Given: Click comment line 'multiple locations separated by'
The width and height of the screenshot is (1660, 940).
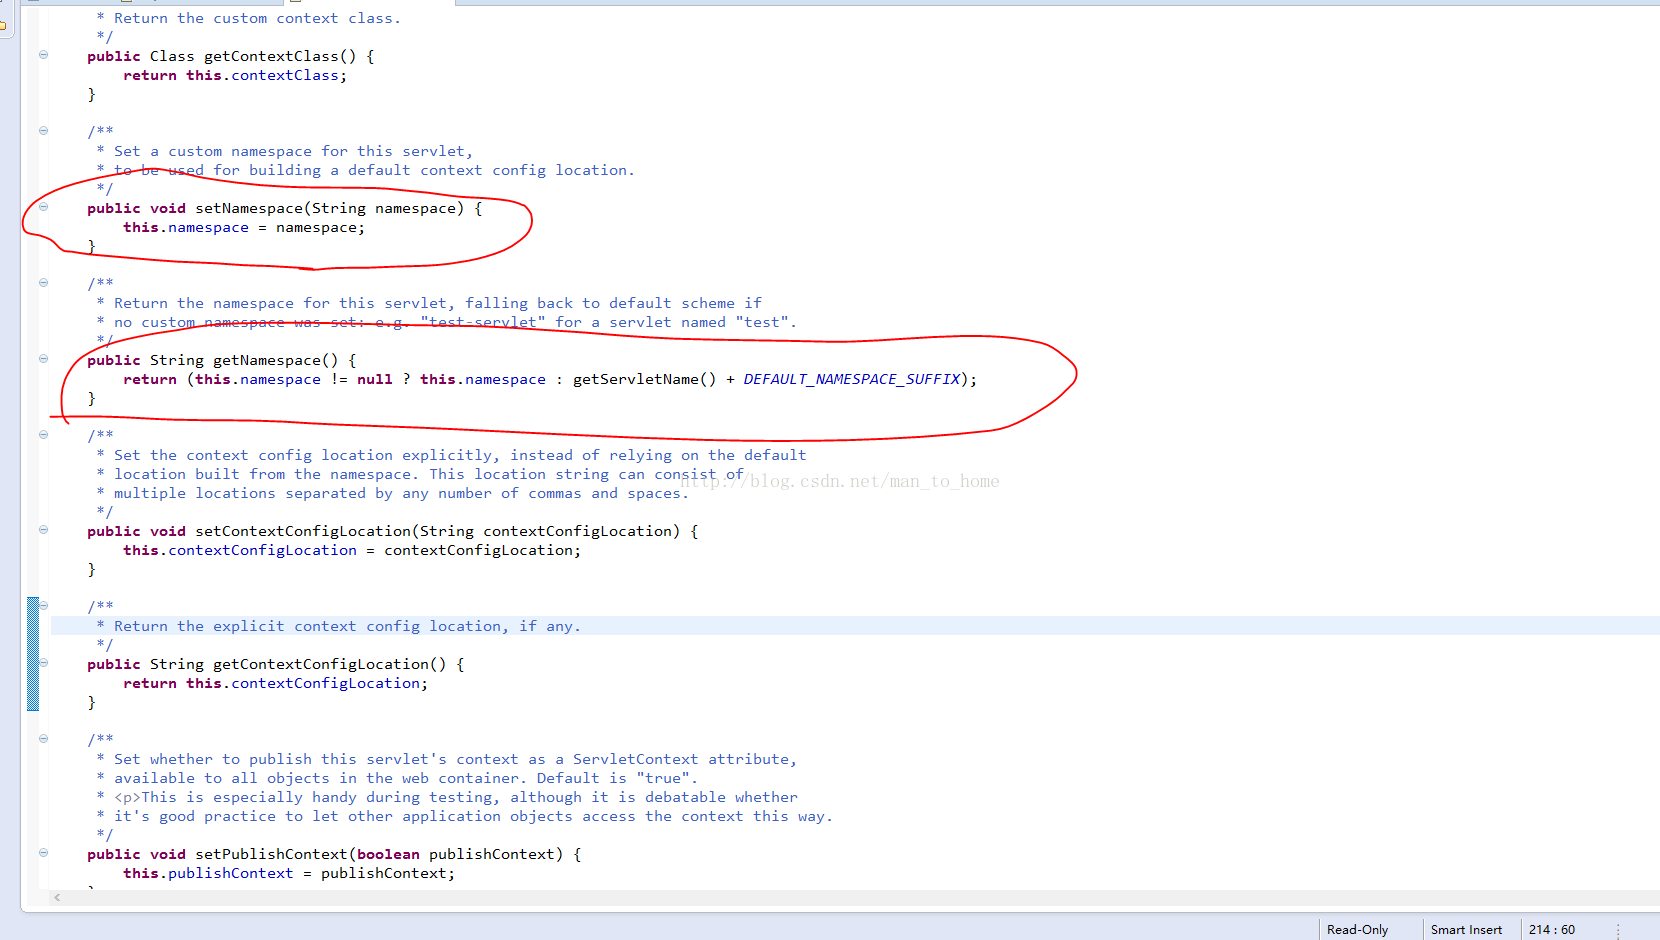Looking at the screenshot, I should pos(393,493).
